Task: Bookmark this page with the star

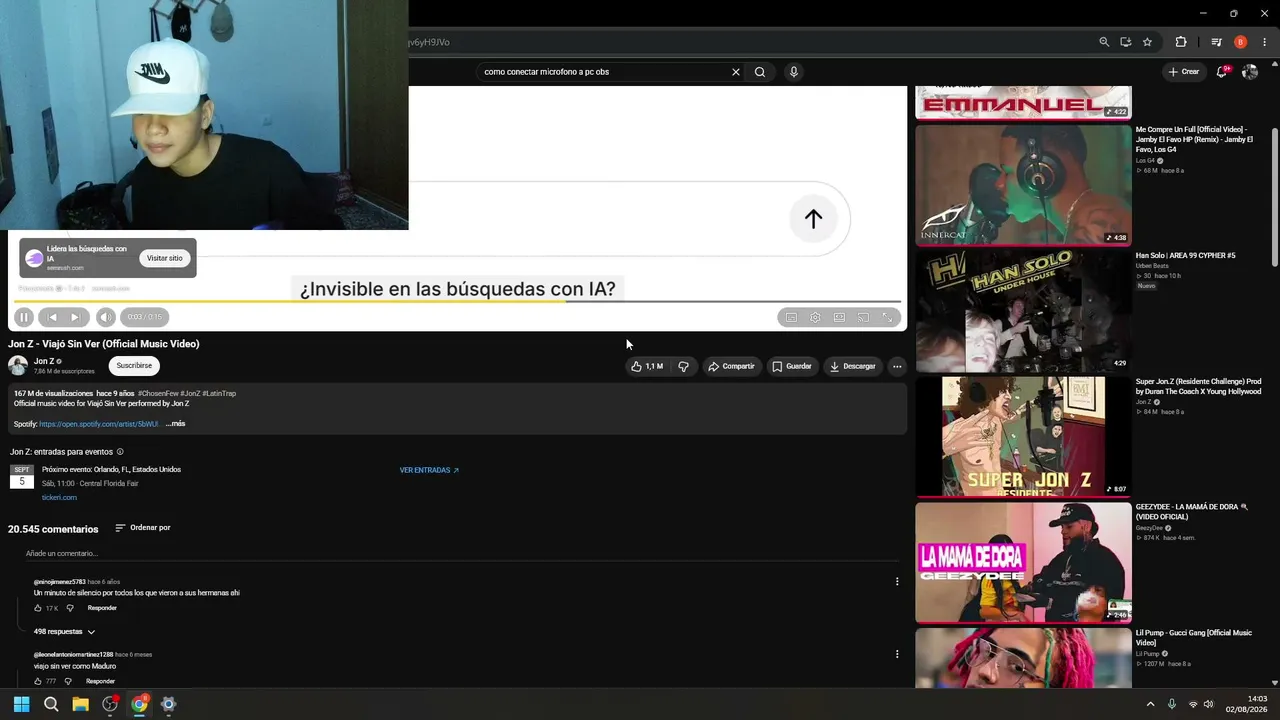Action: pyautogui.click(x=1147, y=42)
